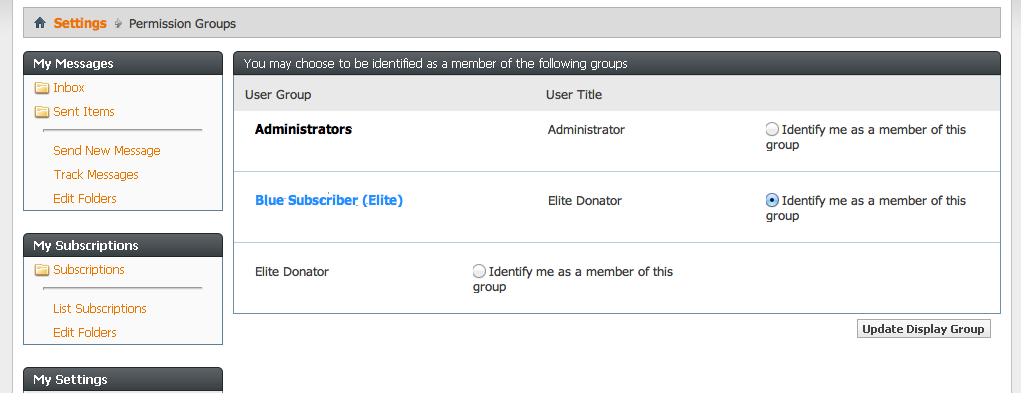Open Track Messages link
The height and width of the screenshot is (393, 1021).
pyautogui.click(x=96, y=175)
